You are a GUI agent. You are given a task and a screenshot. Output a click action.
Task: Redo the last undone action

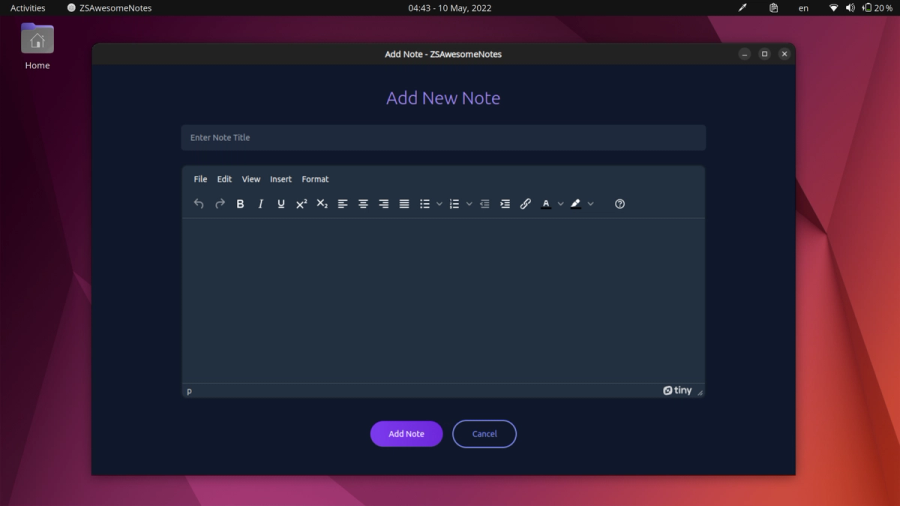[220, 204]
